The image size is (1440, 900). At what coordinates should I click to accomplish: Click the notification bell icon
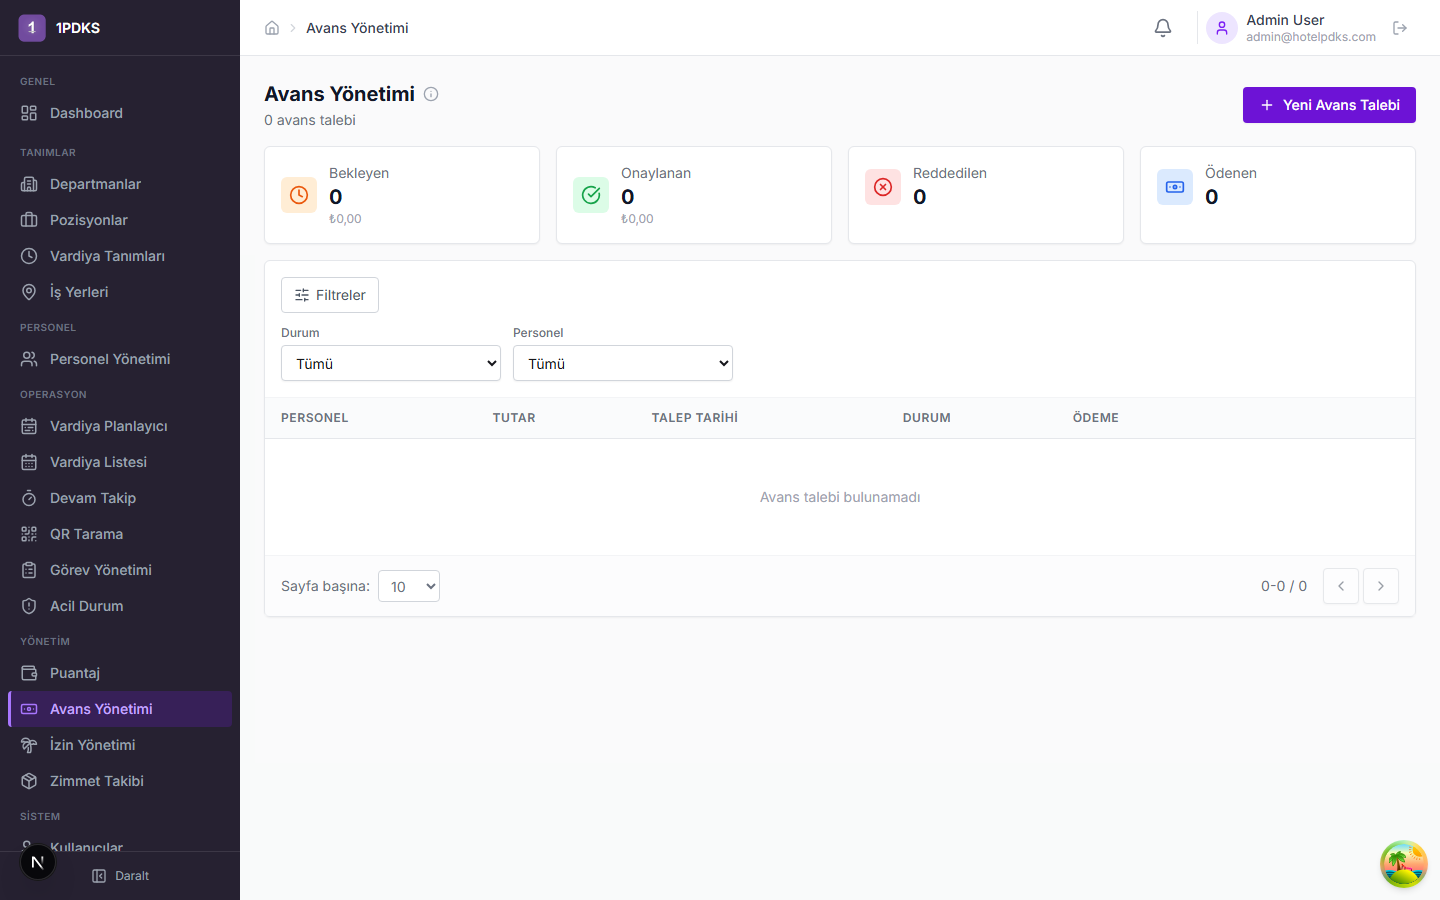[x=1162, y=28]
